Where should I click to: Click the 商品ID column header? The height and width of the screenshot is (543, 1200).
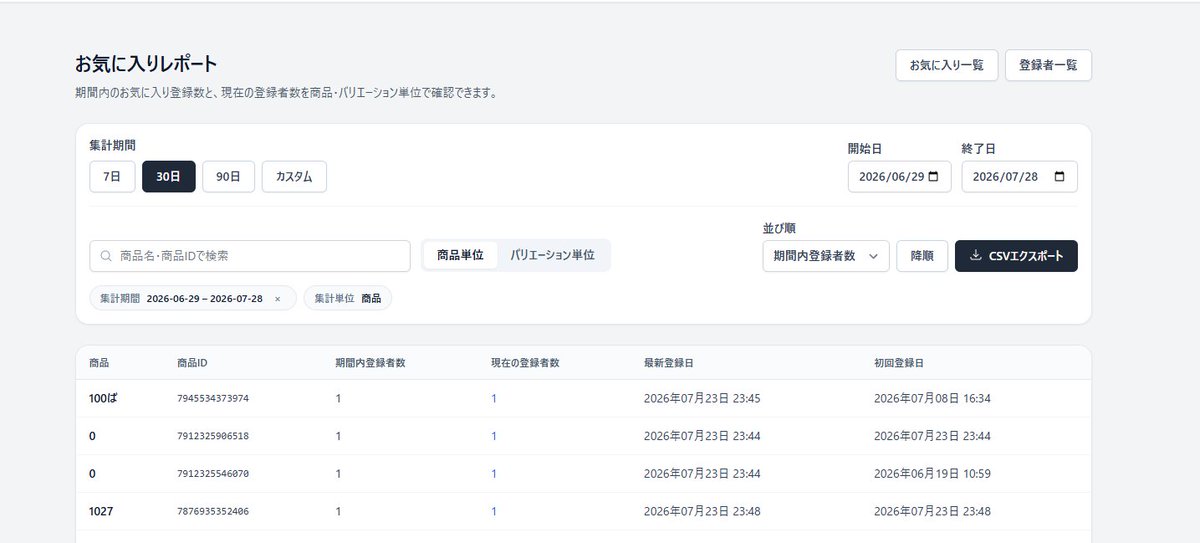coord(192,362)
